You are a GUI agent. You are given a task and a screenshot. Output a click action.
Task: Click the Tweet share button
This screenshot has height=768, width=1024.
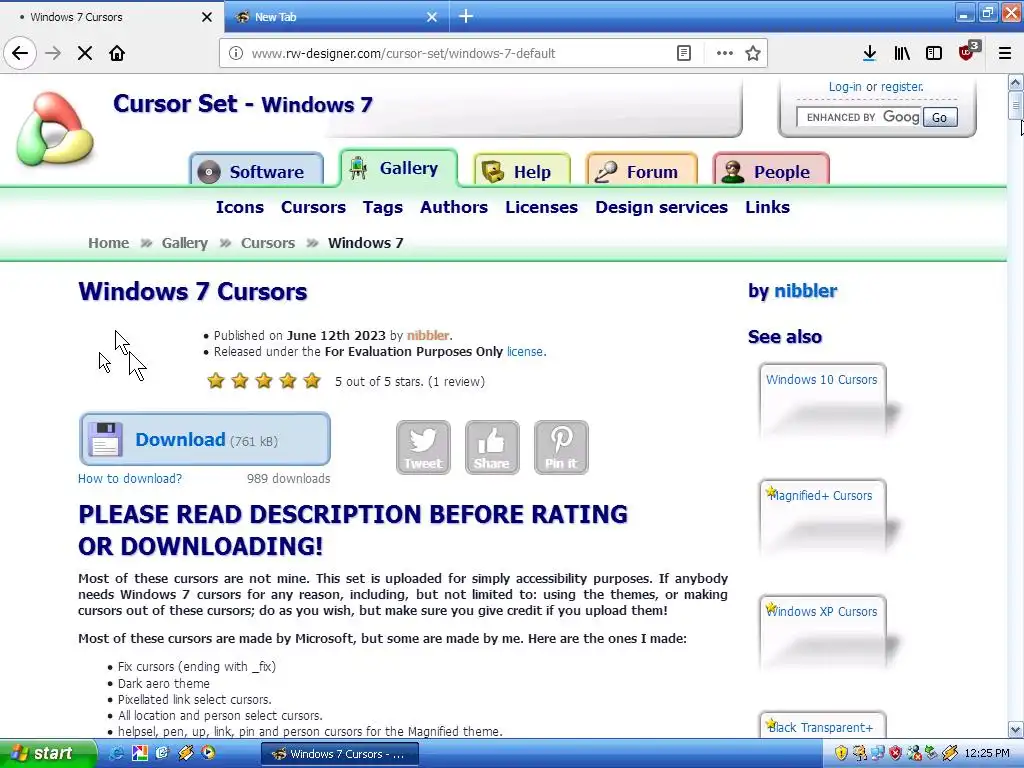click(x=423, y=447)
